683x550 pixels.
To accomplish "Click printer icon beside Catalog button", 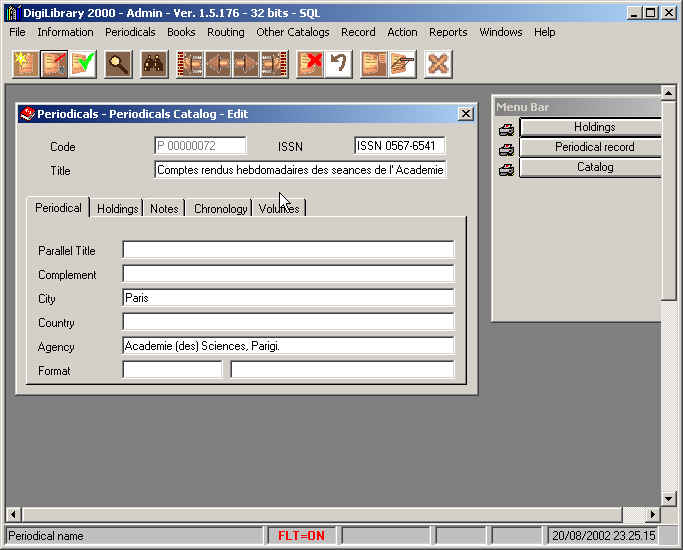I will pyautogui.click(x=506, y=170).
